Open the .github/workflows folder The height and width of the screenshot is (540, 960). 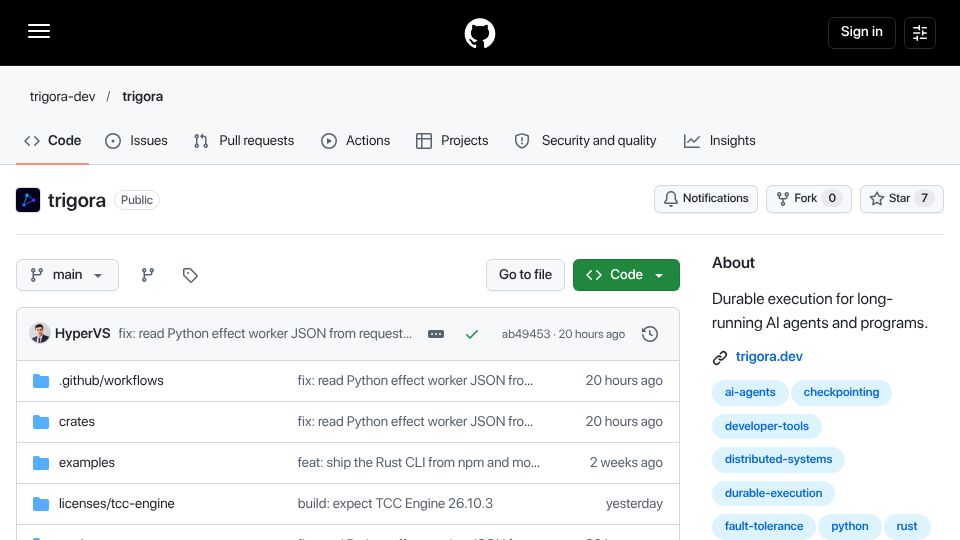click(x=111, y=381)
